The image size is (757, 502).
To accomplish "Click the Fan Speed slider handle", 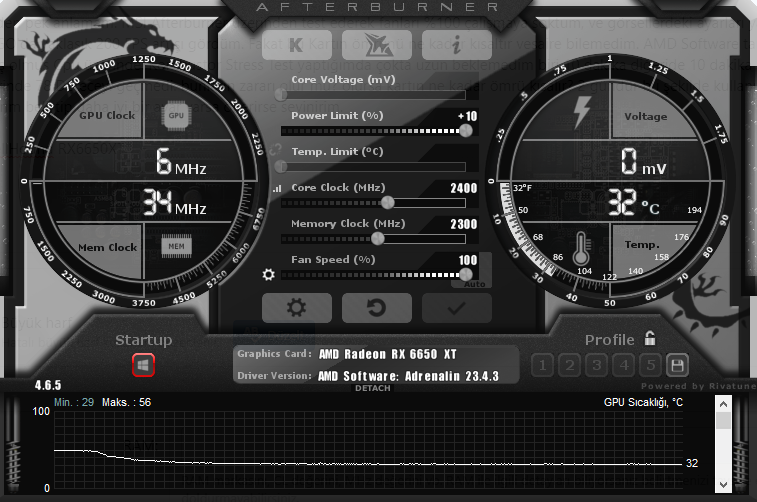I will [466, 274].
